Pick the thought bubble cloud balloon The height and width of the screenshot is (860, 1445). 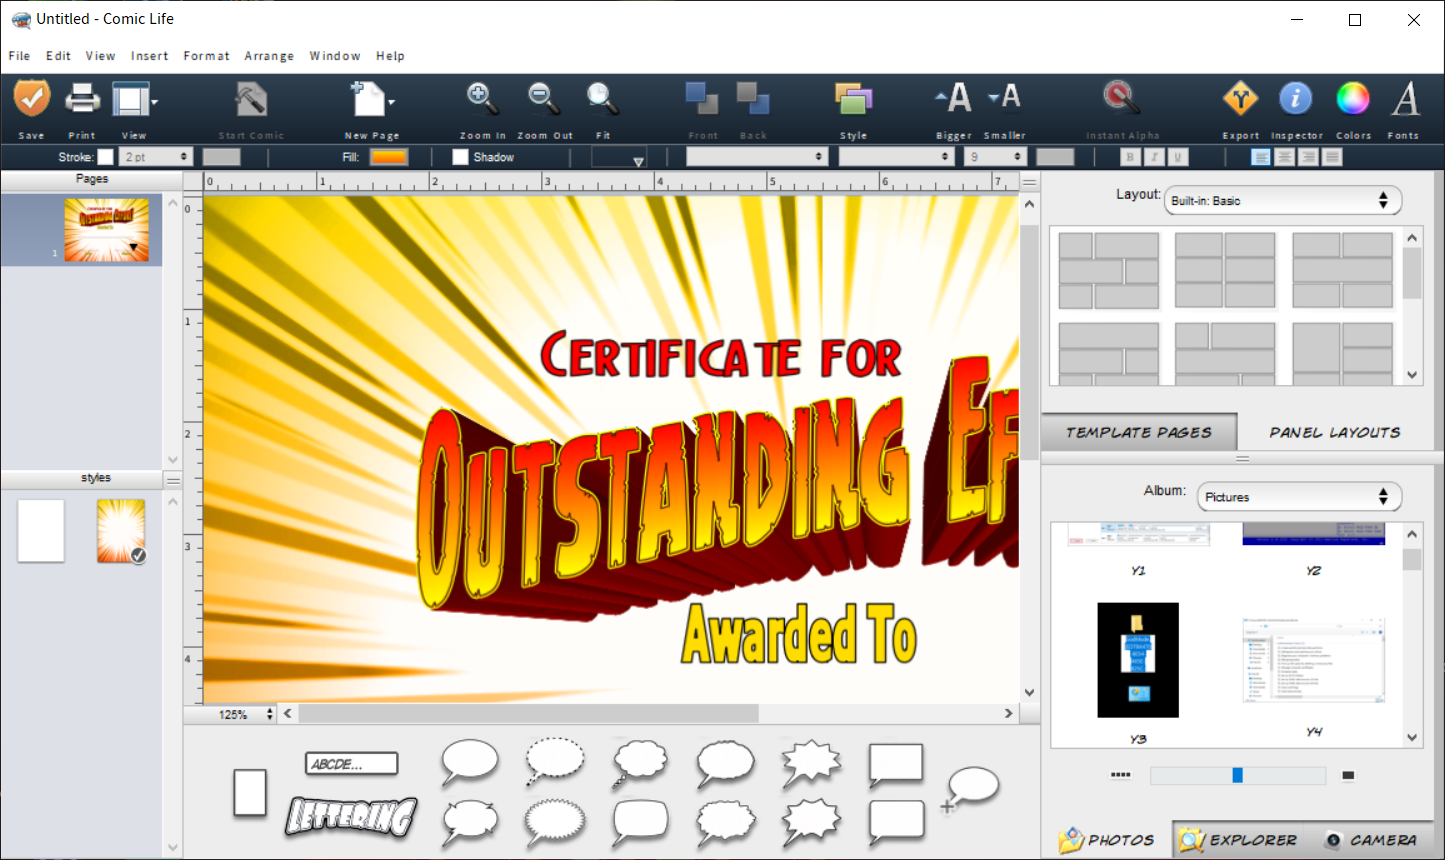(x=640, y=764)
